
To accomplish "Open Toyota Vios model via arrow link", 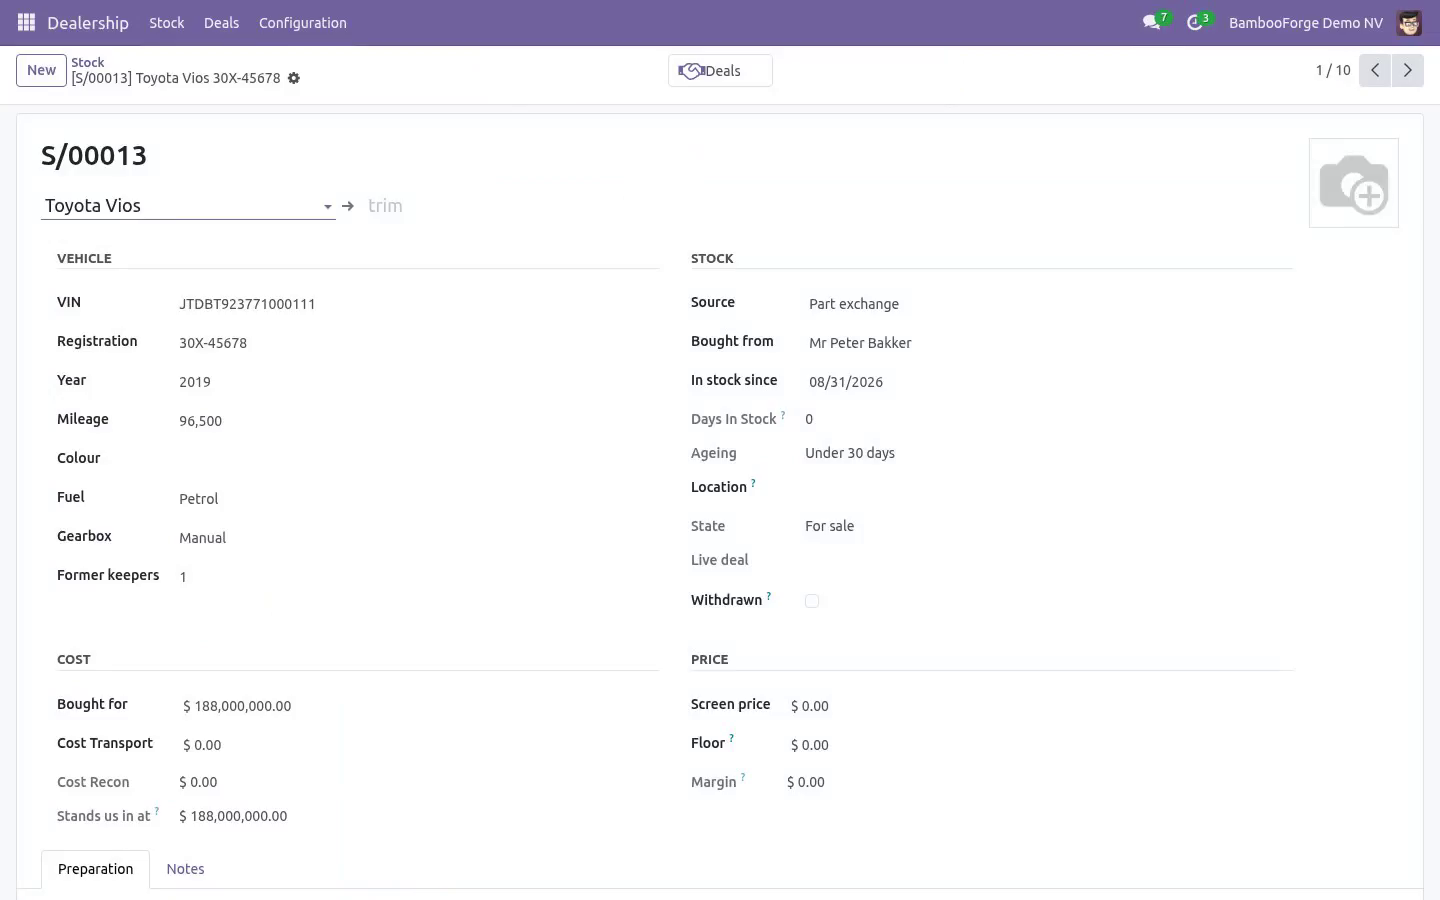I will [348, 206].
